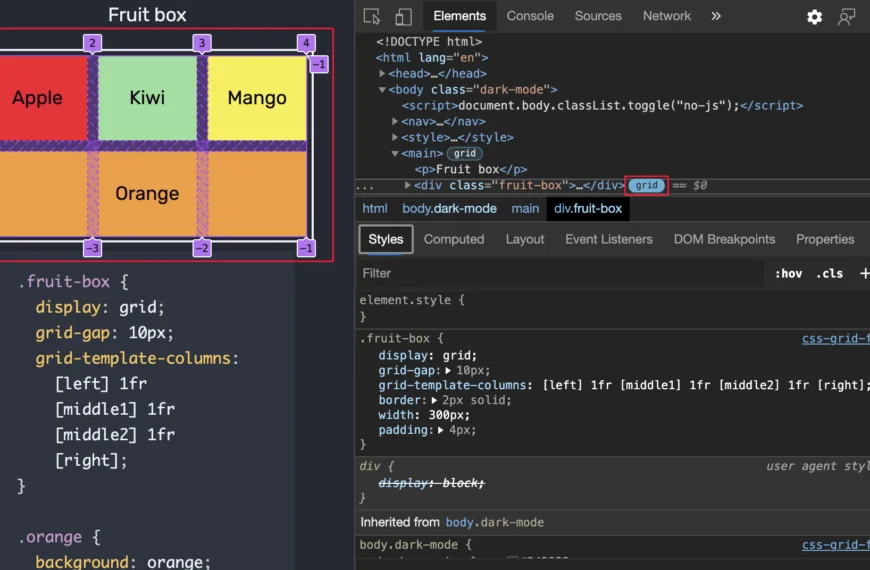Select the <p>Fruit box</p> node
Screen dimensions: 870x570
pos(471,169)
